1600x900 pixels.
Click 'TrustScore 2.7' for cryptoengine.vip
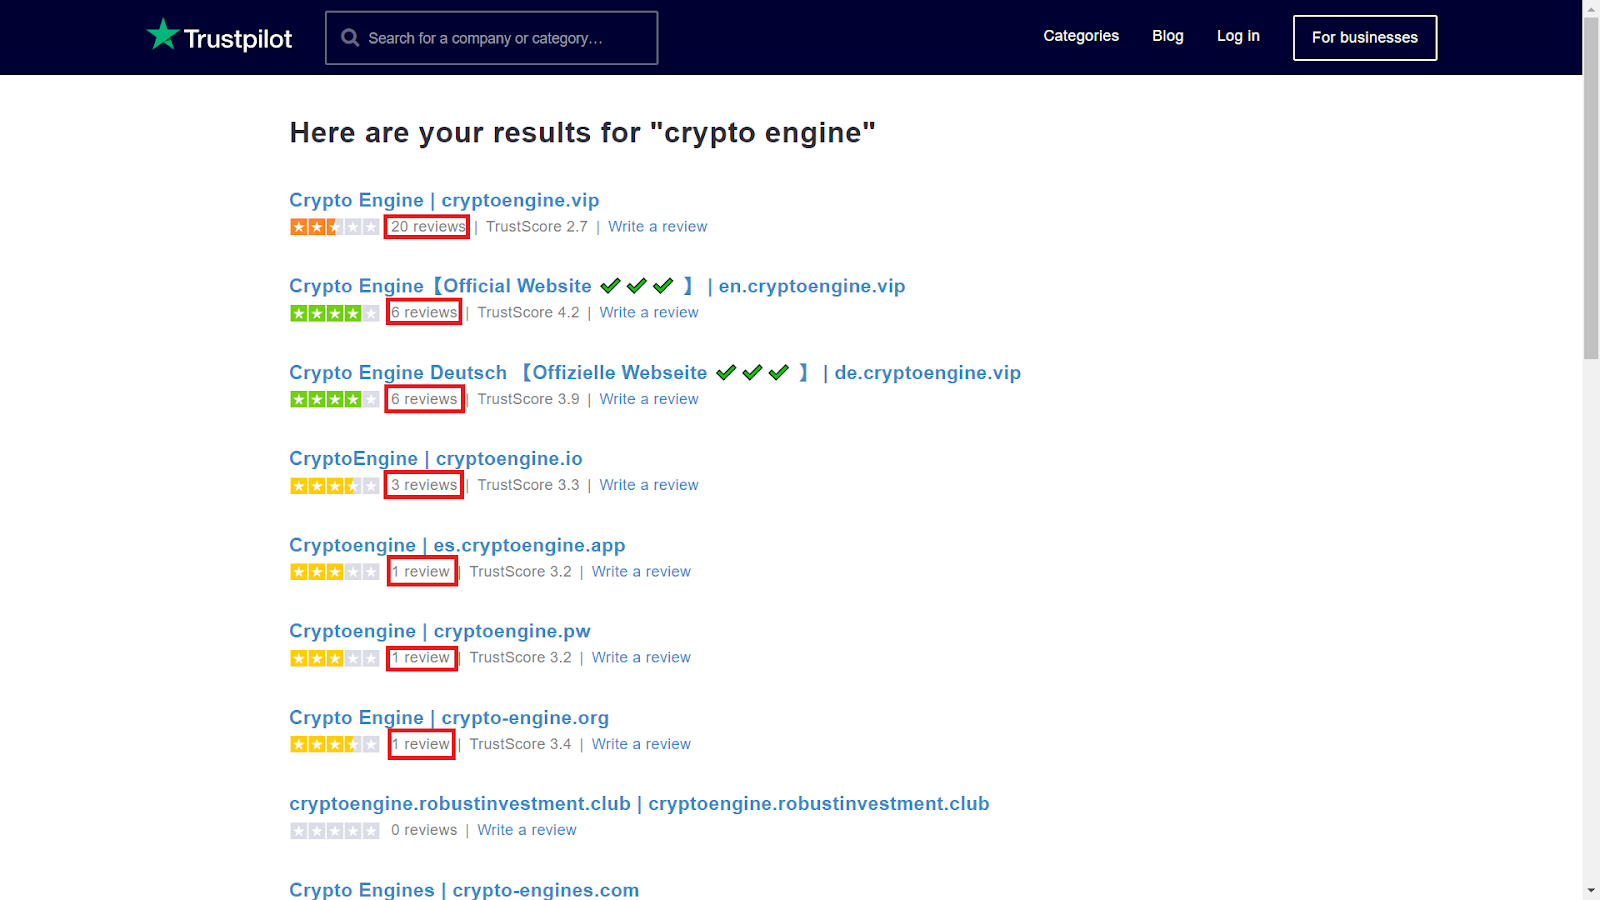tap(537, 227)
